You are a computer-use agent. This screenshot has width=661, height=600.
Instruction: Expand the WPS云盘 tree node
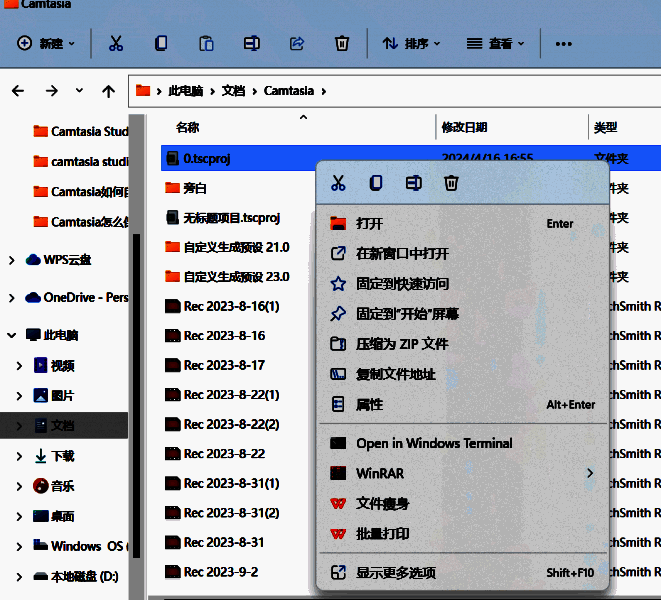coord(11,260)
